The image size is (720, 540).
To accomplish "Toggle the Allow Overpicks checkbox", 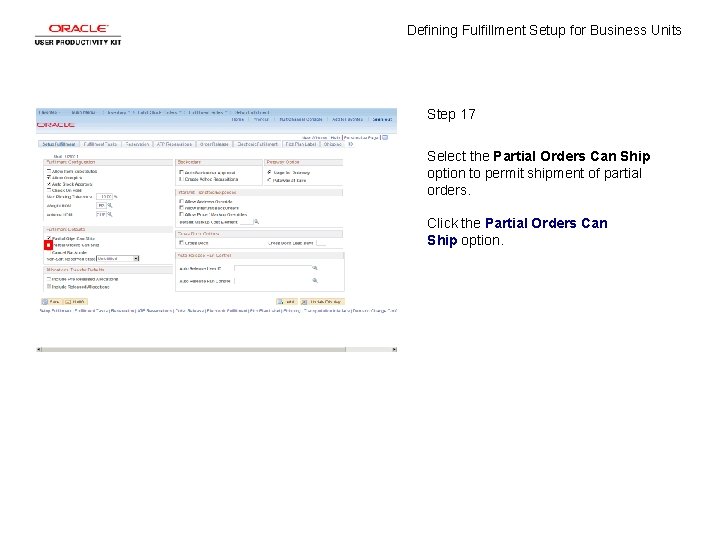I will click(x=49, y=177).
